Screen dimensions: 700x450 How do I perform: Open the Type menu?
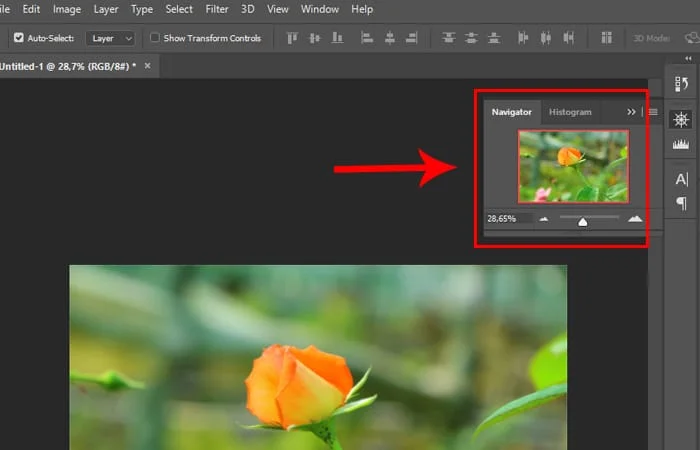point(142,9)
